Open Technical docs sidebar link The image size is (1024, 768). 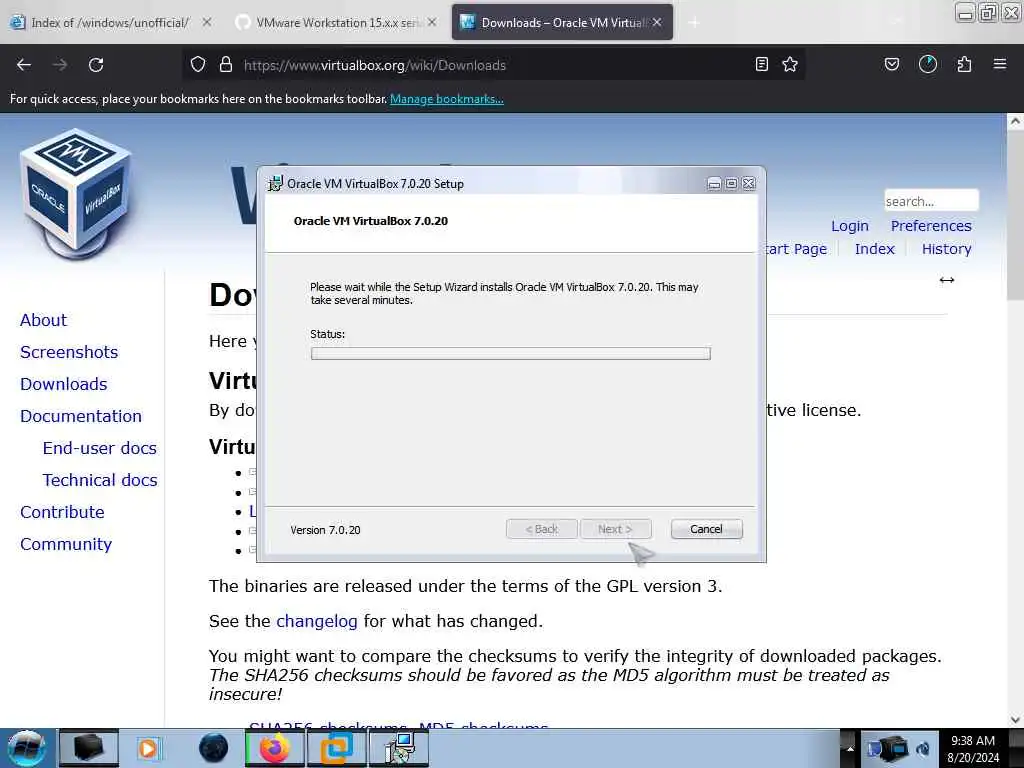coord(100,480)
